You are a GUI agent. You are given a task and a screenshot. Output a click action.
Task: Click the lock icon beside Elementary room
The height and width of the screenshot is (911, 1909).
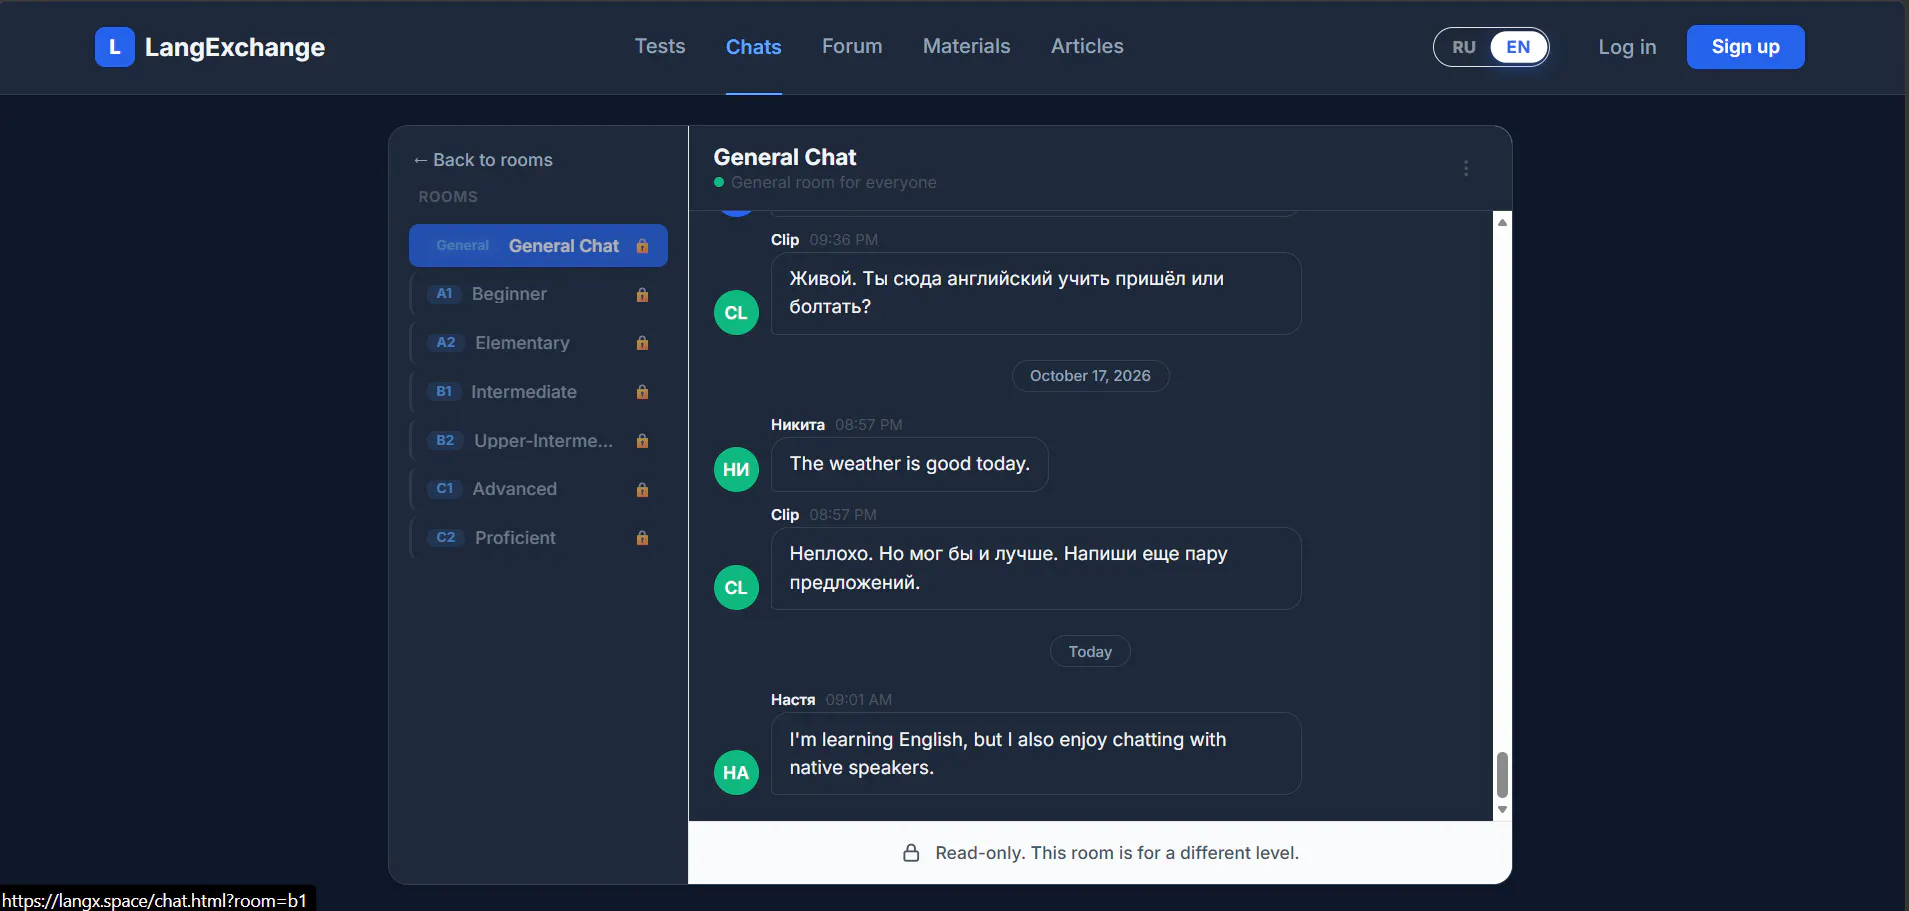tap(642, 343)
